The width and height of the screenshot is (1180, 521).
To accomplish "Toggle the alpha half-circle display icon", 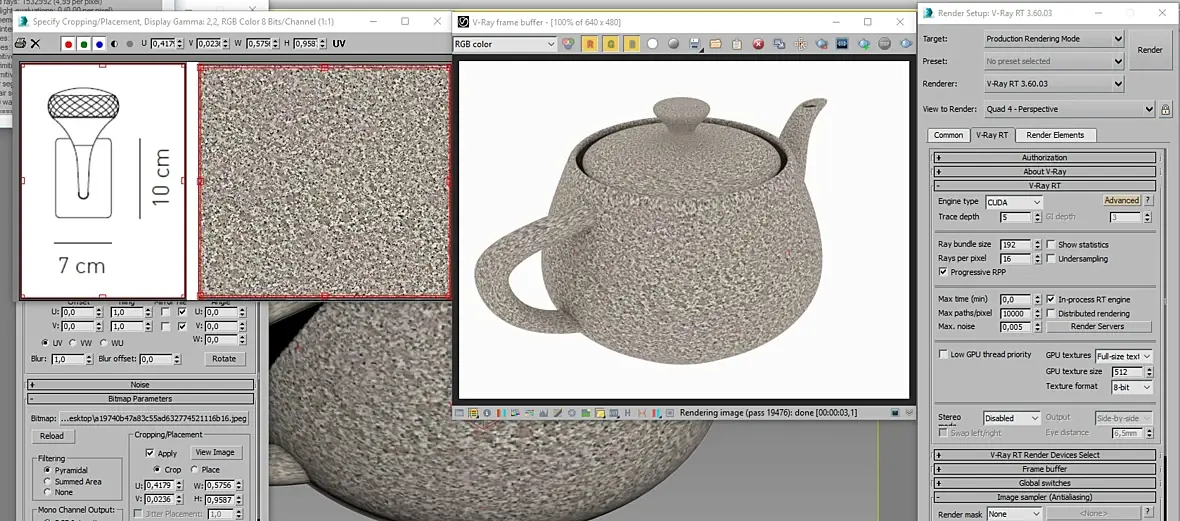I will tap(114, 44).
